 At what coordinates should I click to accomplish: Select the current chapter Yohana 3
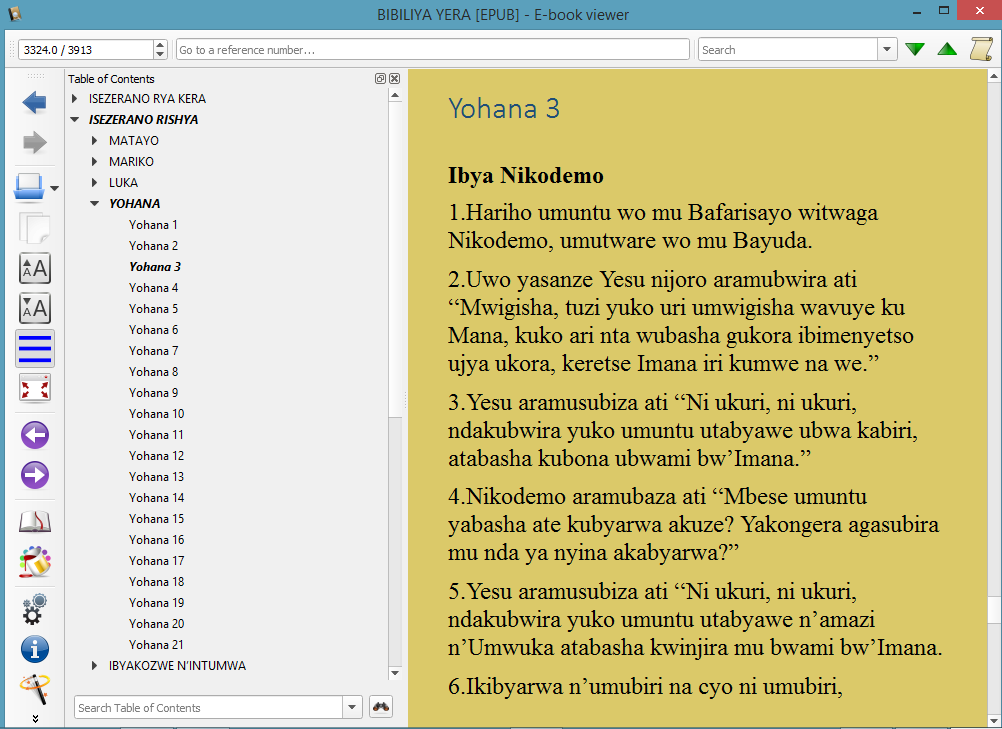click(x=155, y=267)
